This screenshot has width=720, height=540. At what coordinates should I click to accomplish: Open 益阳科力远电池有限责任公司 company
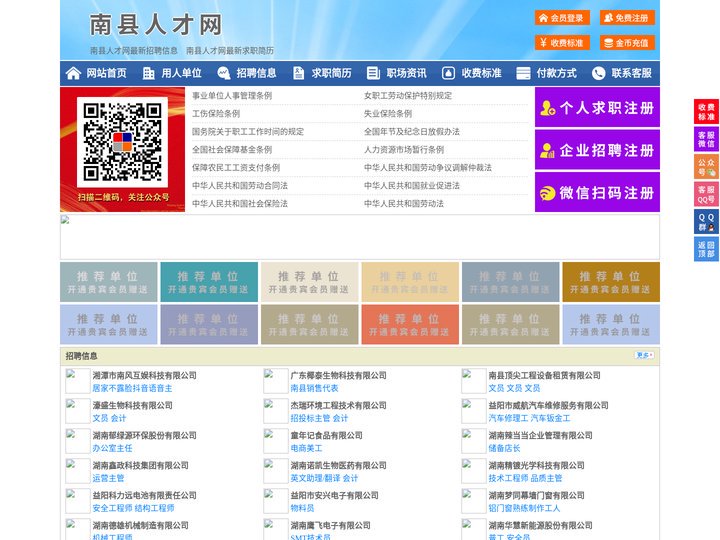145,495
